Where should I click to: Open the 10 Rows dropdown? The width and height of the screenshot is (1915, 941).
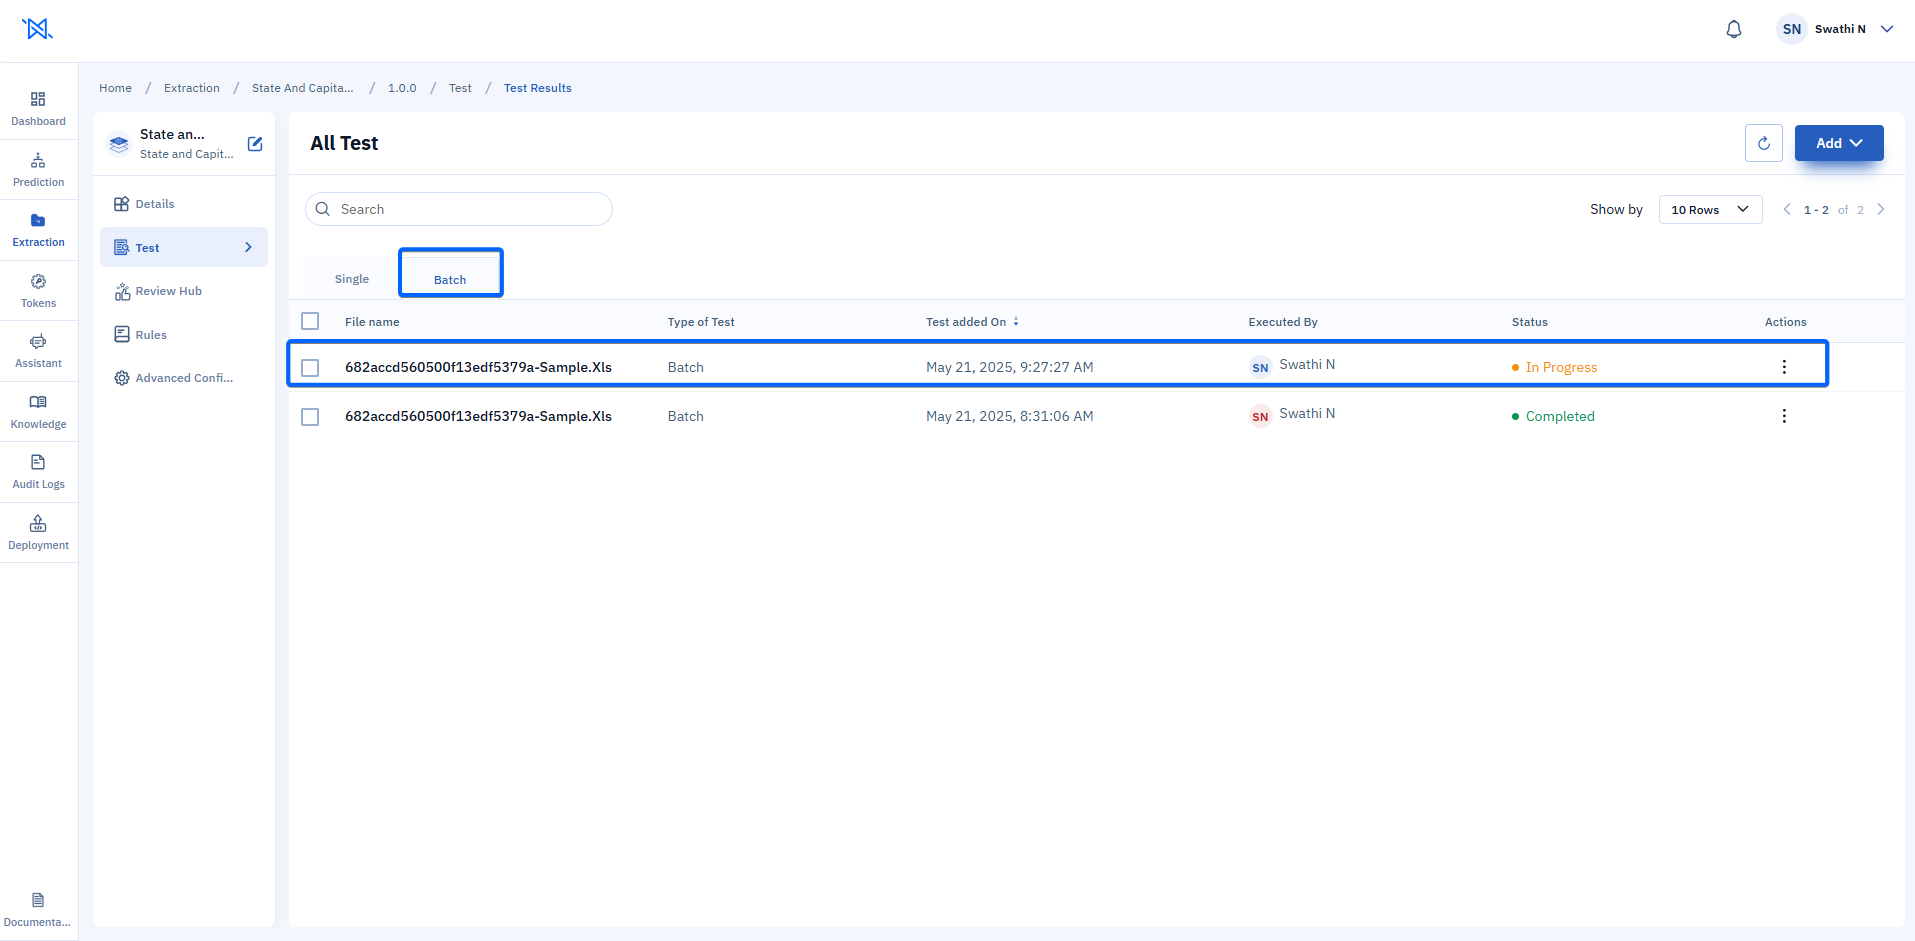click(x=1710, y=209)
